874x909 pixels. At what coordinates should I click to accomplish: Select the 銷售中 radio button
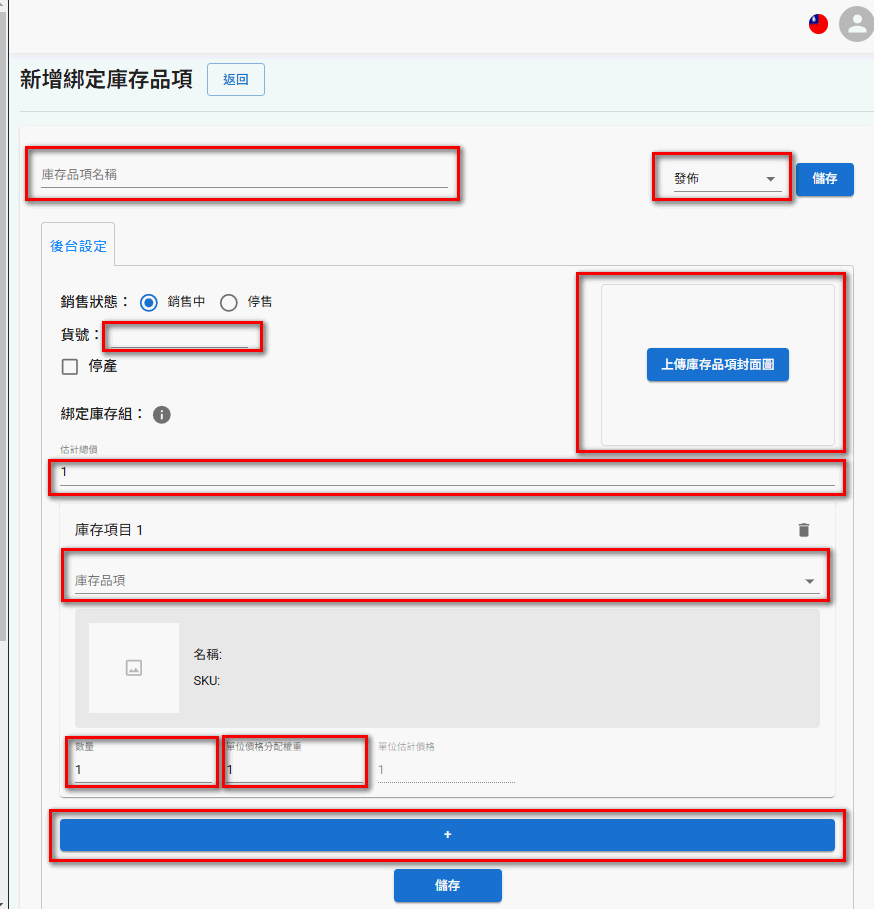148,302
